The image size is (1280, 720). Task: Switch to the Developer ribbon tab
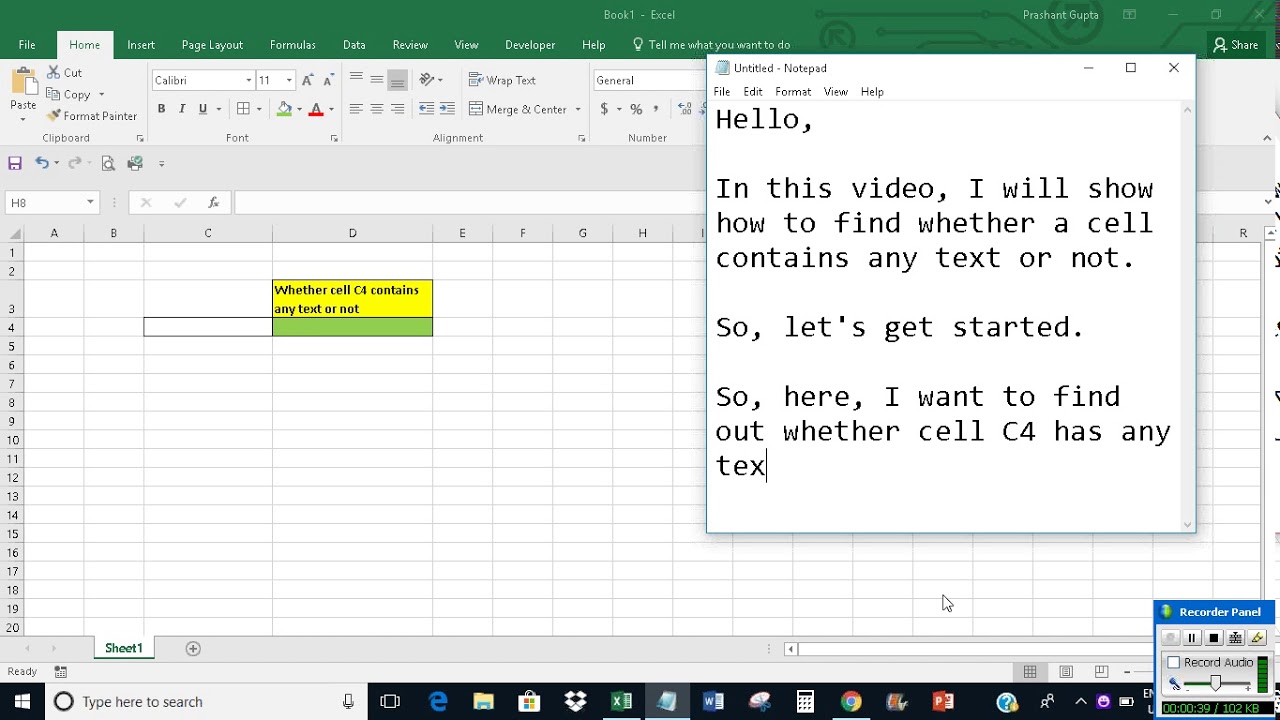pyautogui.click(x=530, y=45)
